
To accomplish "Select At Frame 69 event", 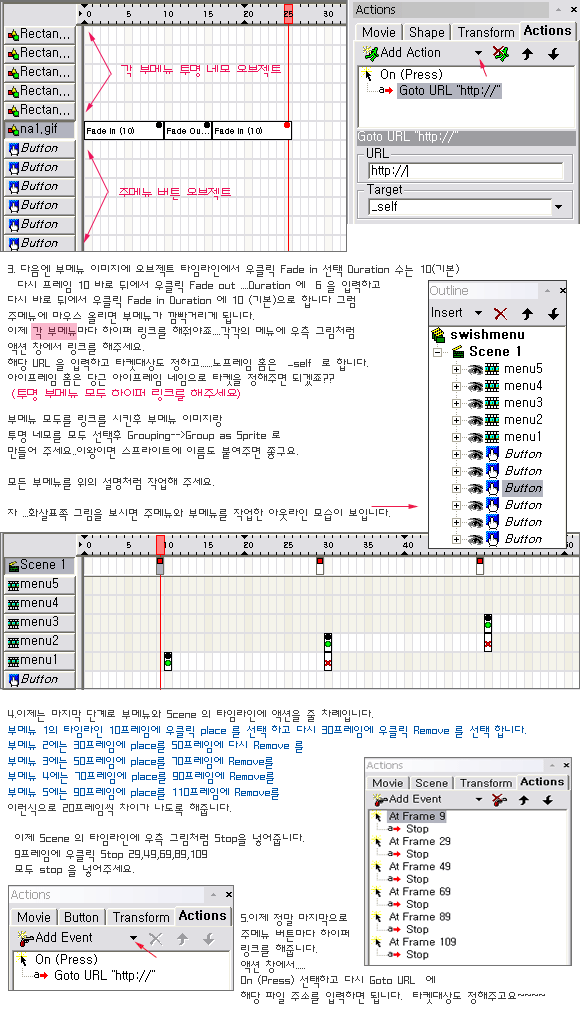I will (x=420, y=891).
